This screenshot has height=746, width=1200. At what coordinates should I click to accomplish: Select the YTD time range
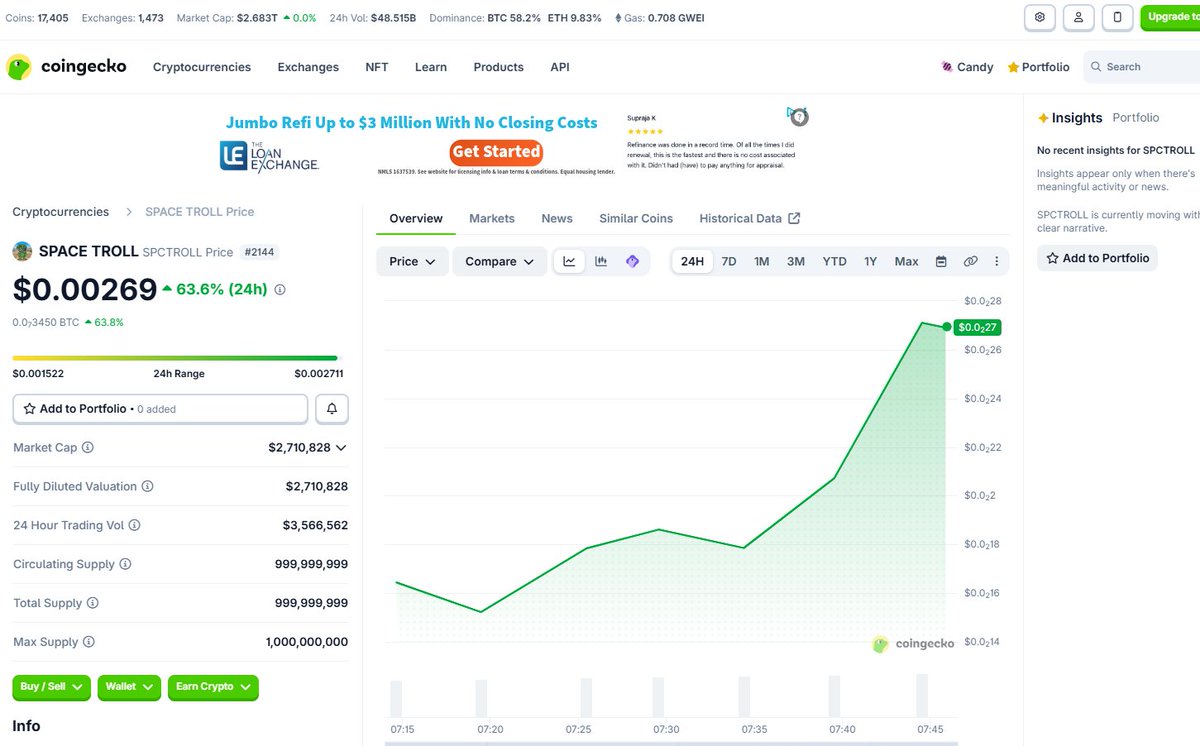click(x=834, y=261)
